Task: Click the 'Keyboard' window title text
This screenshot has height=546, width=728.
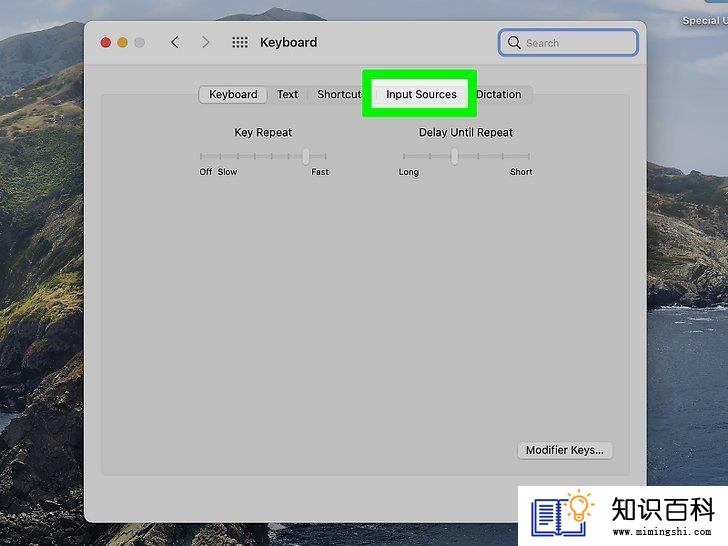Action: pyautogui.click(x=289, y=42)
